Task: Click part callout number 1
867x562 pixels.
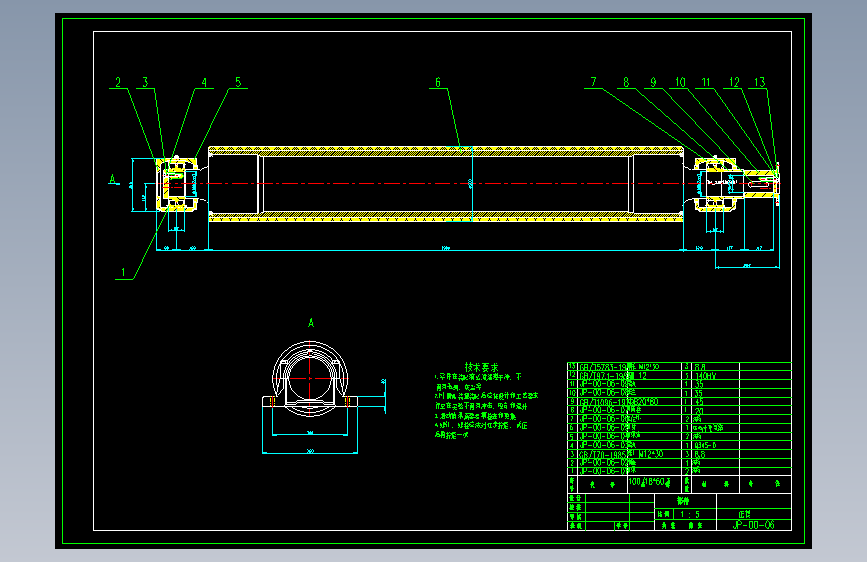Action: tap(123, 272)
